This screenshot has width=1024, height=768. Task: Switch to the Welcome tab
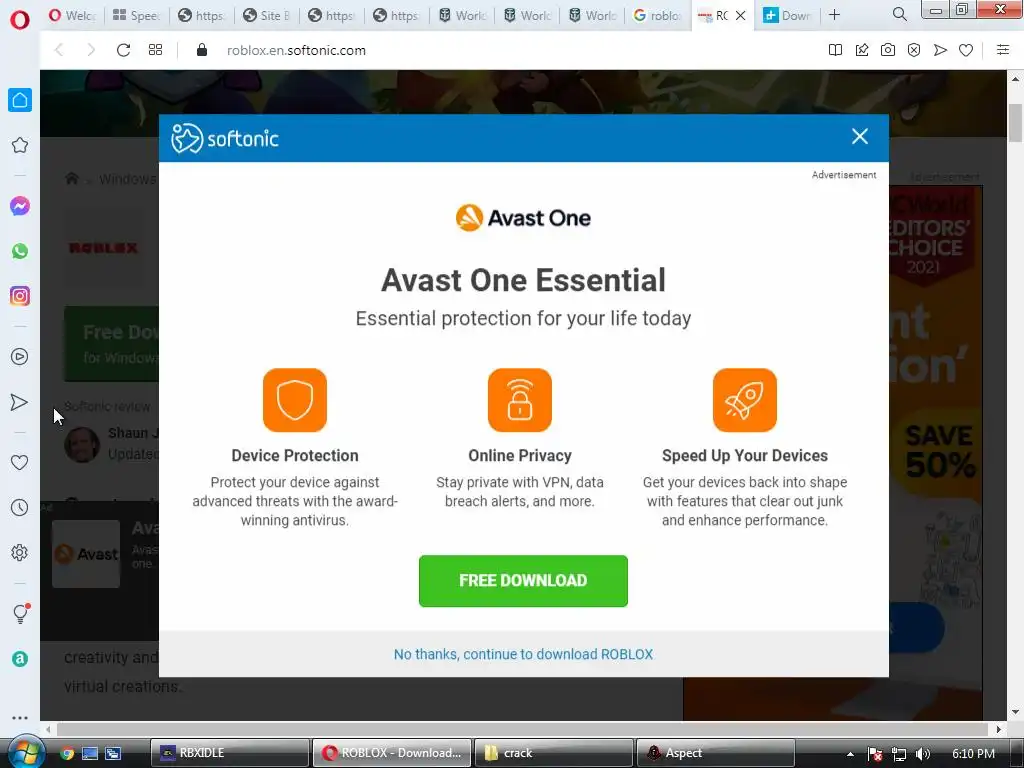72,15
